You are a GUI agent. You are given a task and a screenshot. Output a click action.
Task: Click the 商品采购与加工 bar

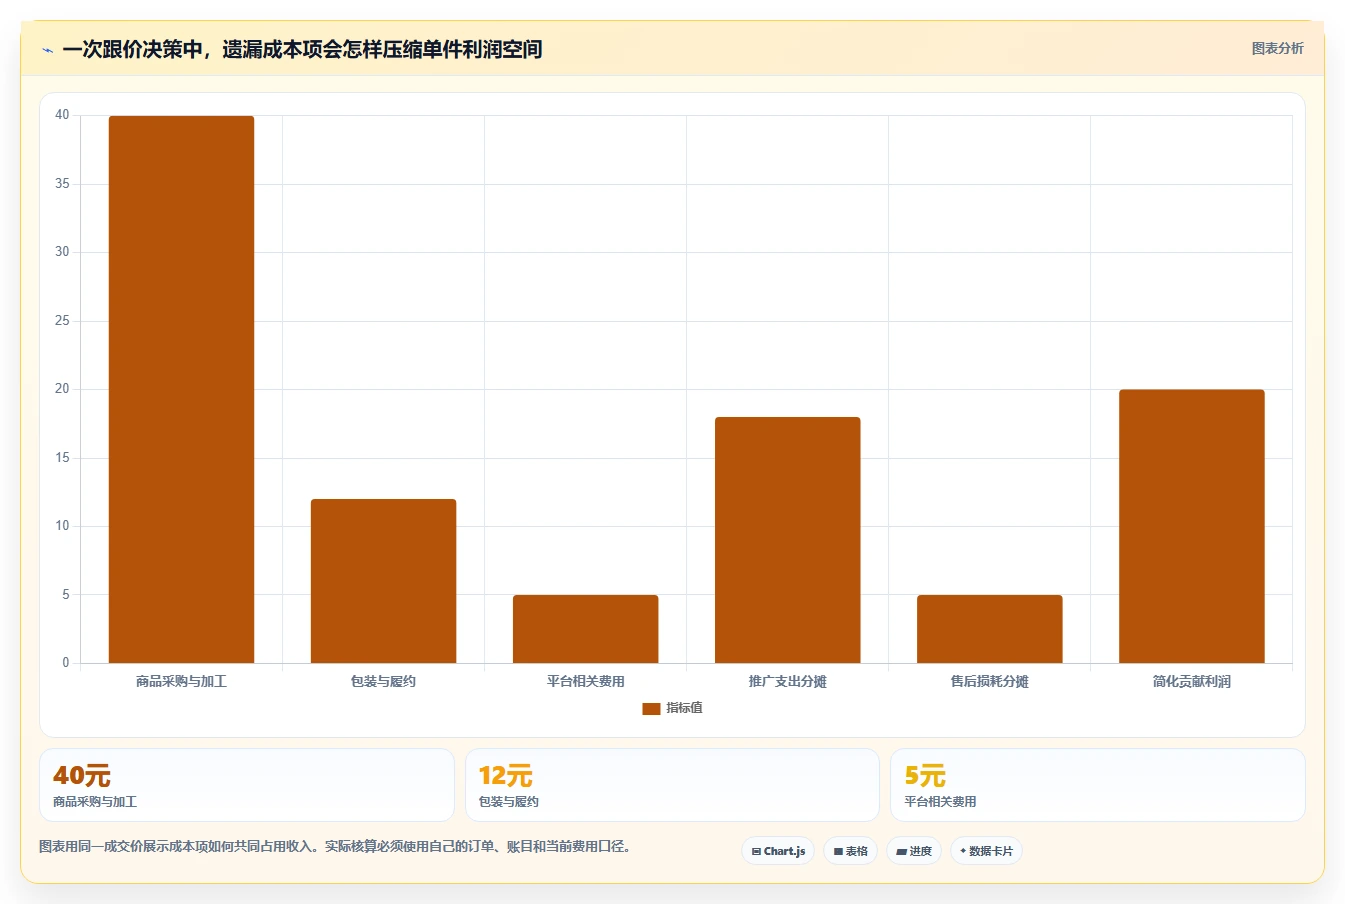[x=181, y=389]
